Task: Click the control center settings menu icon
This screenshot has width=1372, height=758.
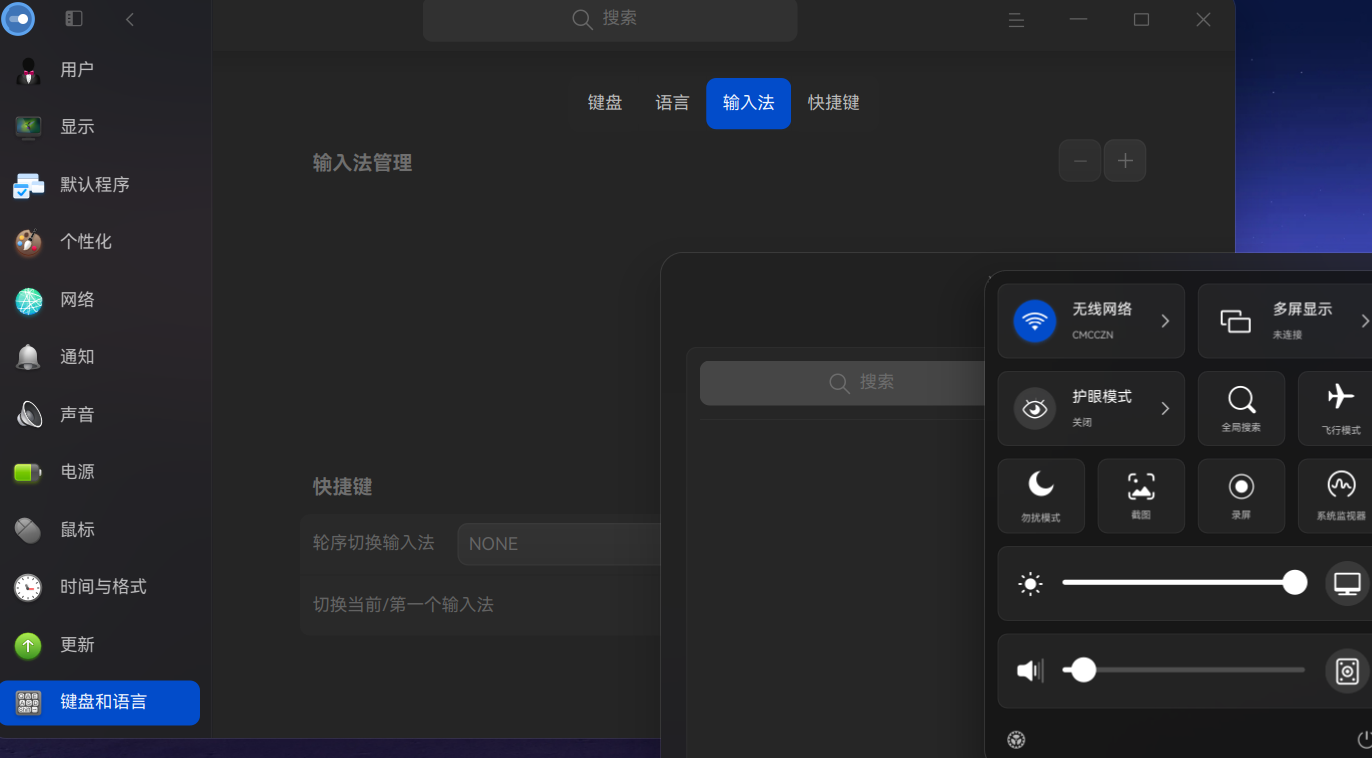Action: pyautogui.click(x=1016, y=19)
